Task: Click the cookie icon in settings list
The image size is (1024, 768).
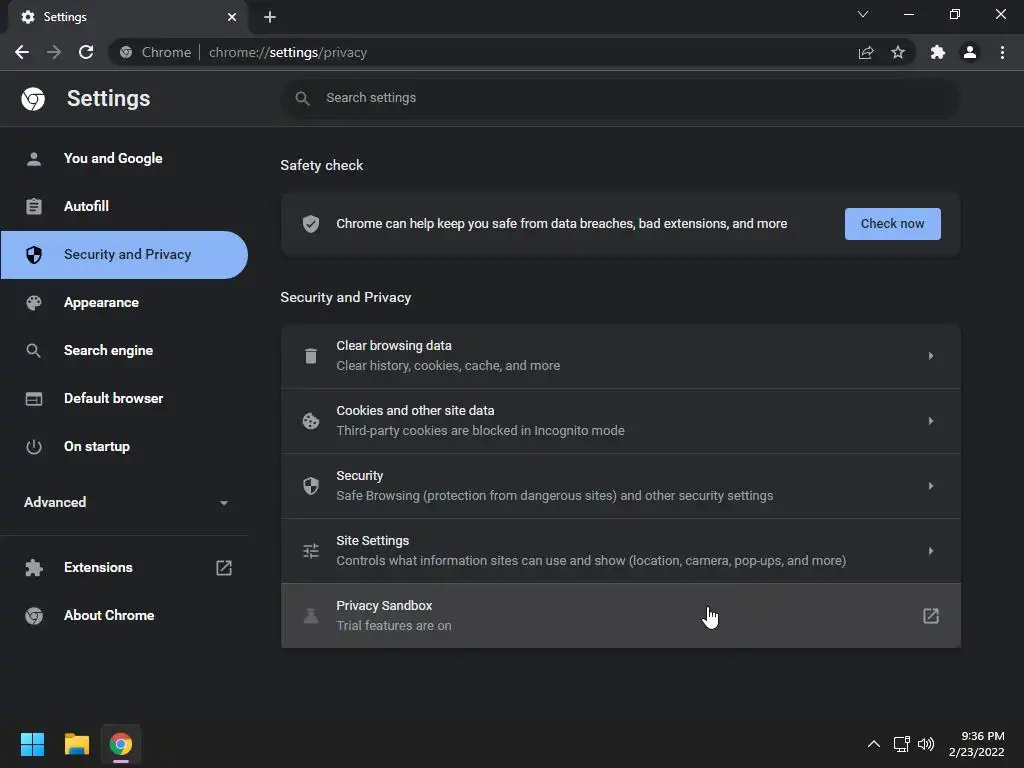Action: click(x=311, y=421)
